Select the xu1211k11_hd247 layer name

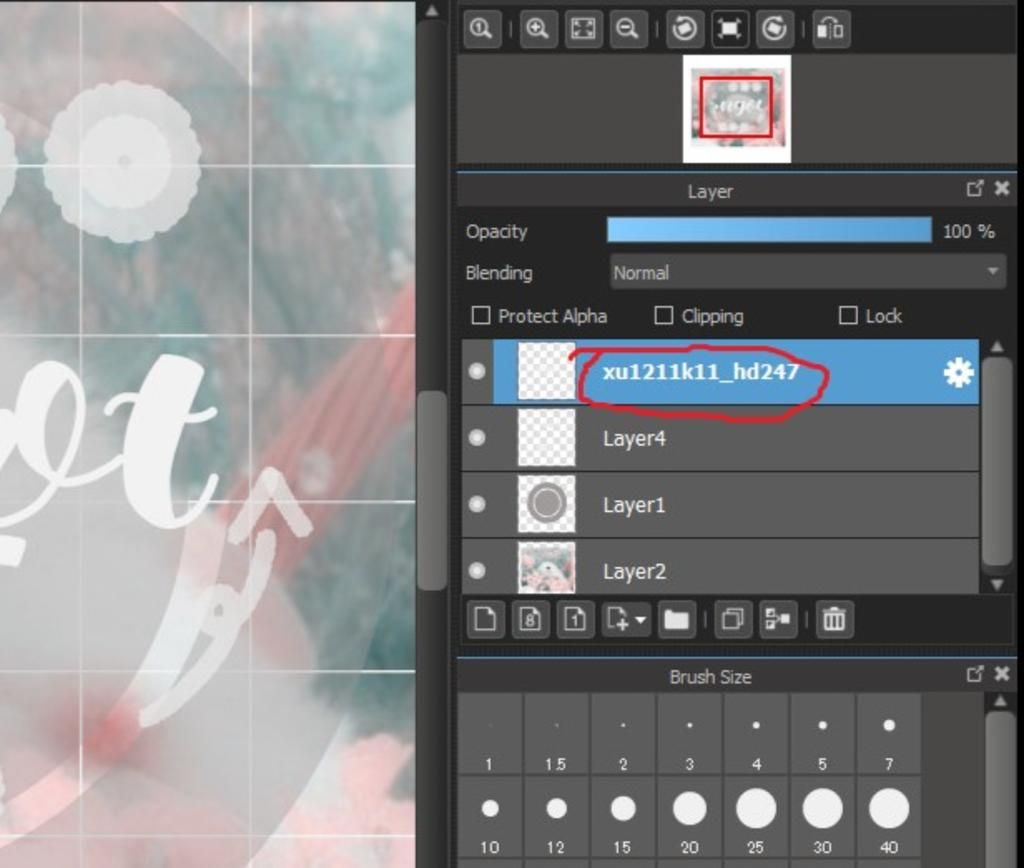point(700,372)
